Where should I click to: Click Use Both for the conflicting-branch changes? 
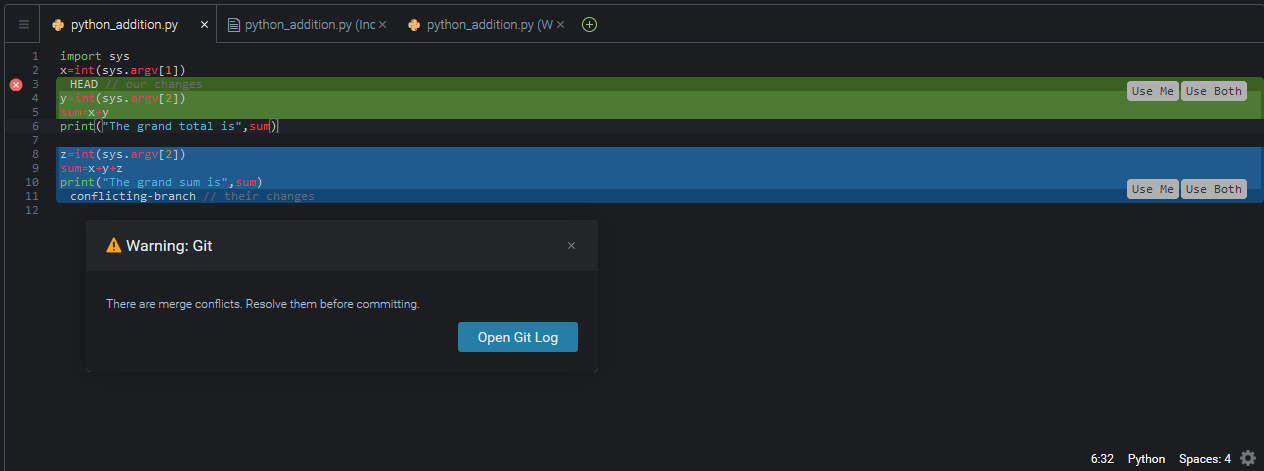pos(1213,189)
